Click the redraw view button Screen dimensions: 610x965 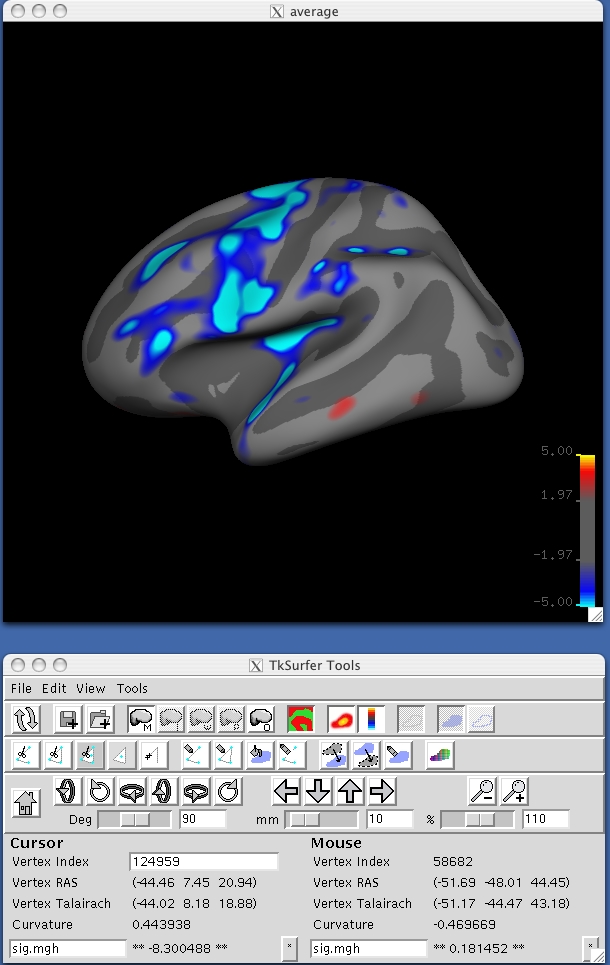[27, 719]
